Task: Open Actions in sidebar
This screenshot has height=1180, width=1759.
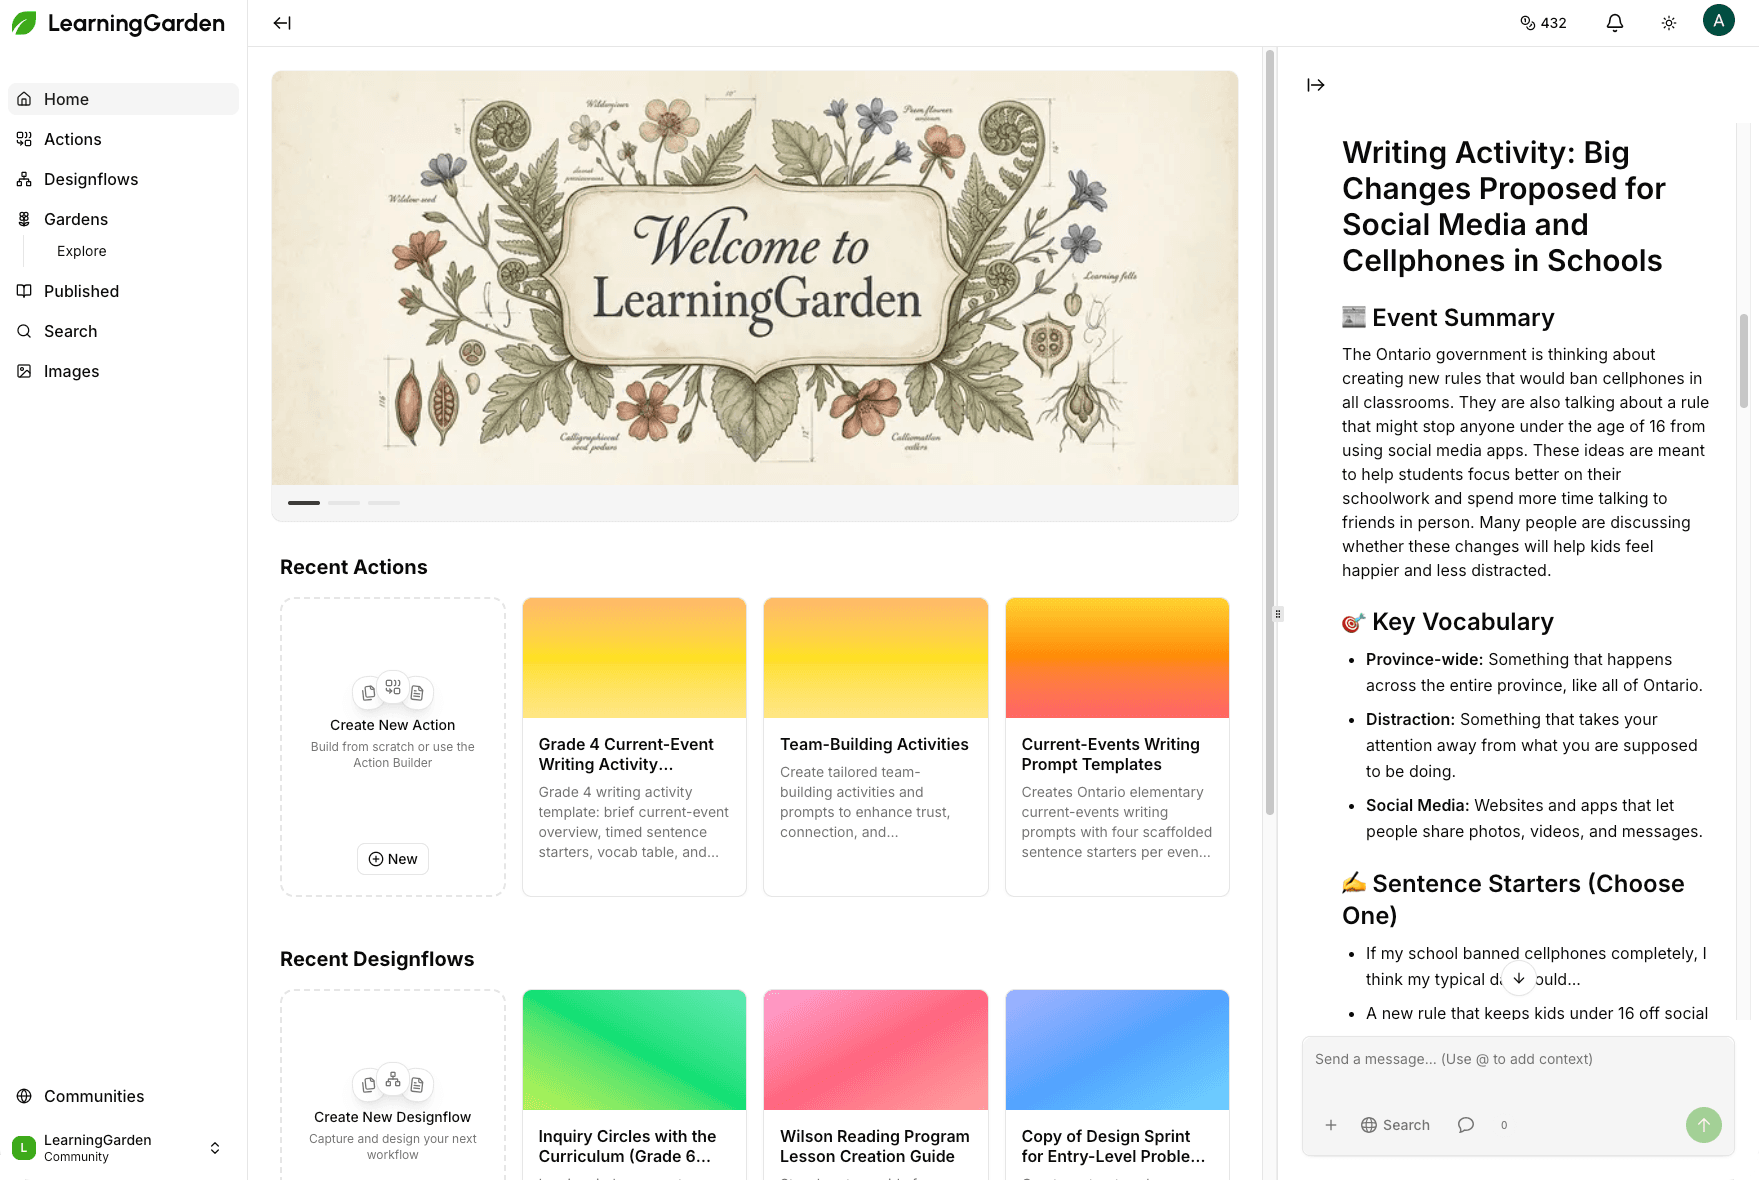Action: [123, 139]
